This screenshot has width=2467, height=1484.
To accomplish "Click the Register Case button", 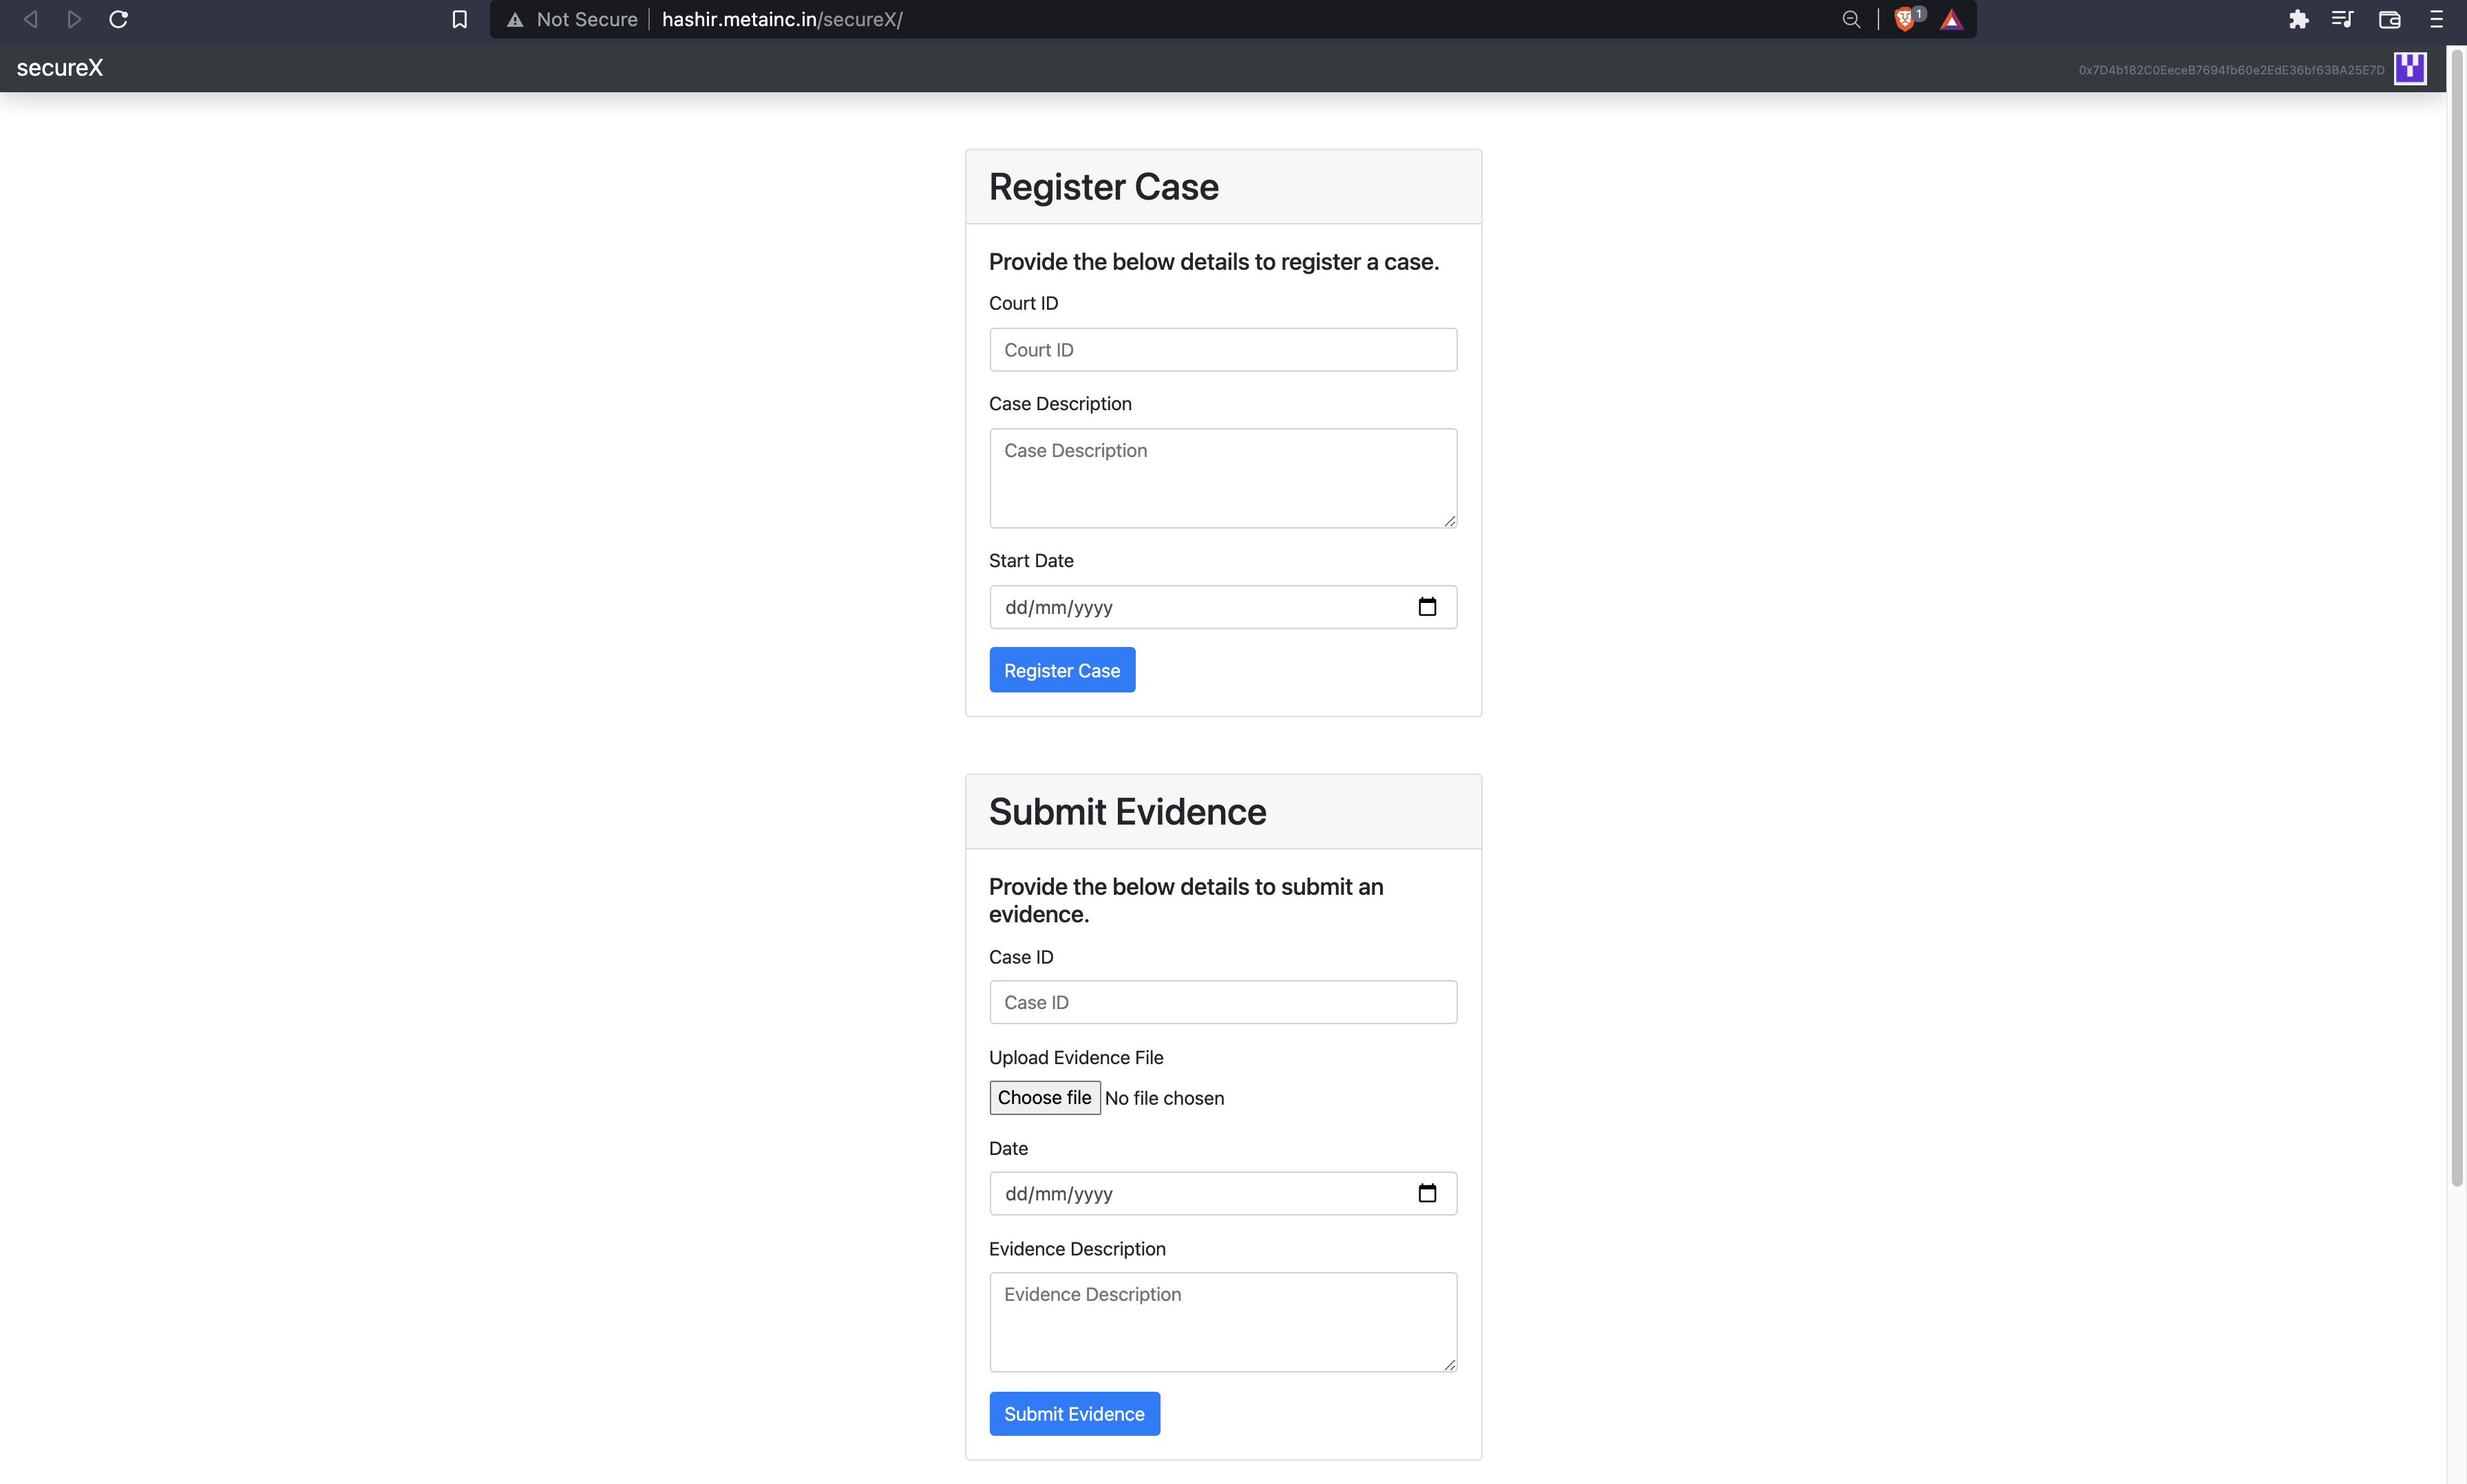I will [x=1062, y=670].
